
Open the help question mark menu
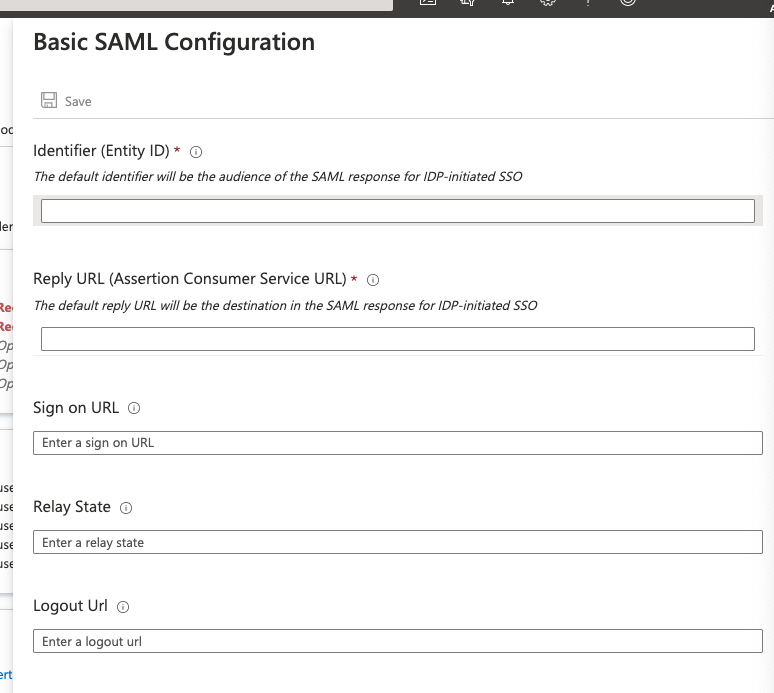pyautogui.click(x=587, y=3)
